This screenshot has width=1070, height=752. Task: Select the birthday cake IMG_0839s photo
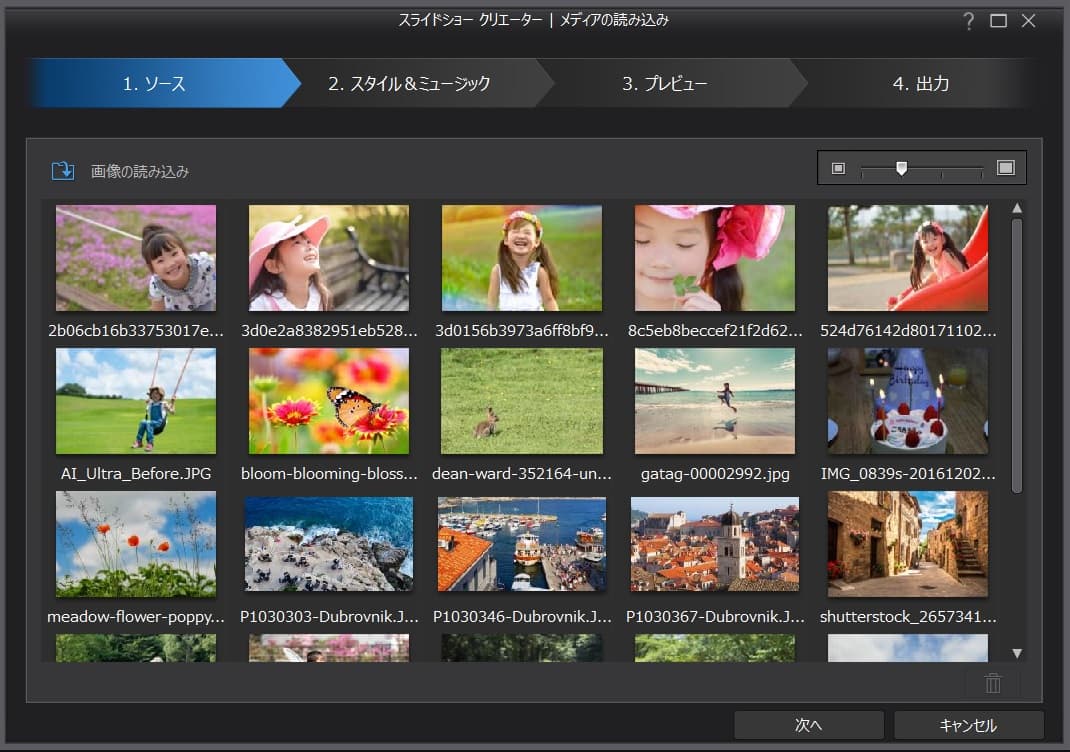click(908, 401)
